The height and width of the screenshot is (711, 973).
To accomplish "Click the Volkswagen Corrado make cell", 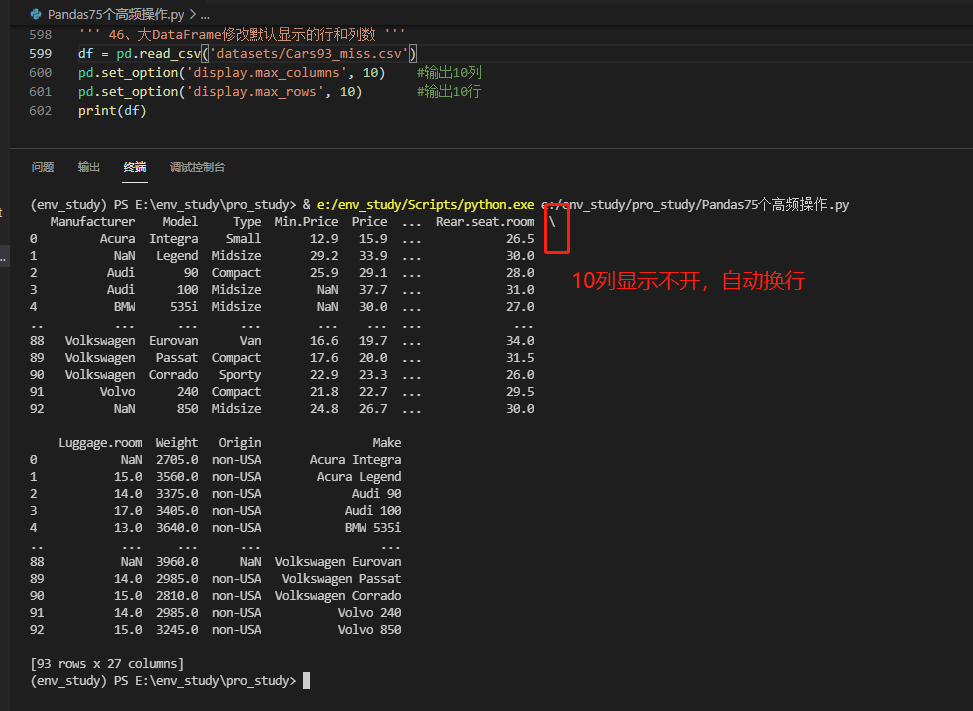I will click(338, 596).
